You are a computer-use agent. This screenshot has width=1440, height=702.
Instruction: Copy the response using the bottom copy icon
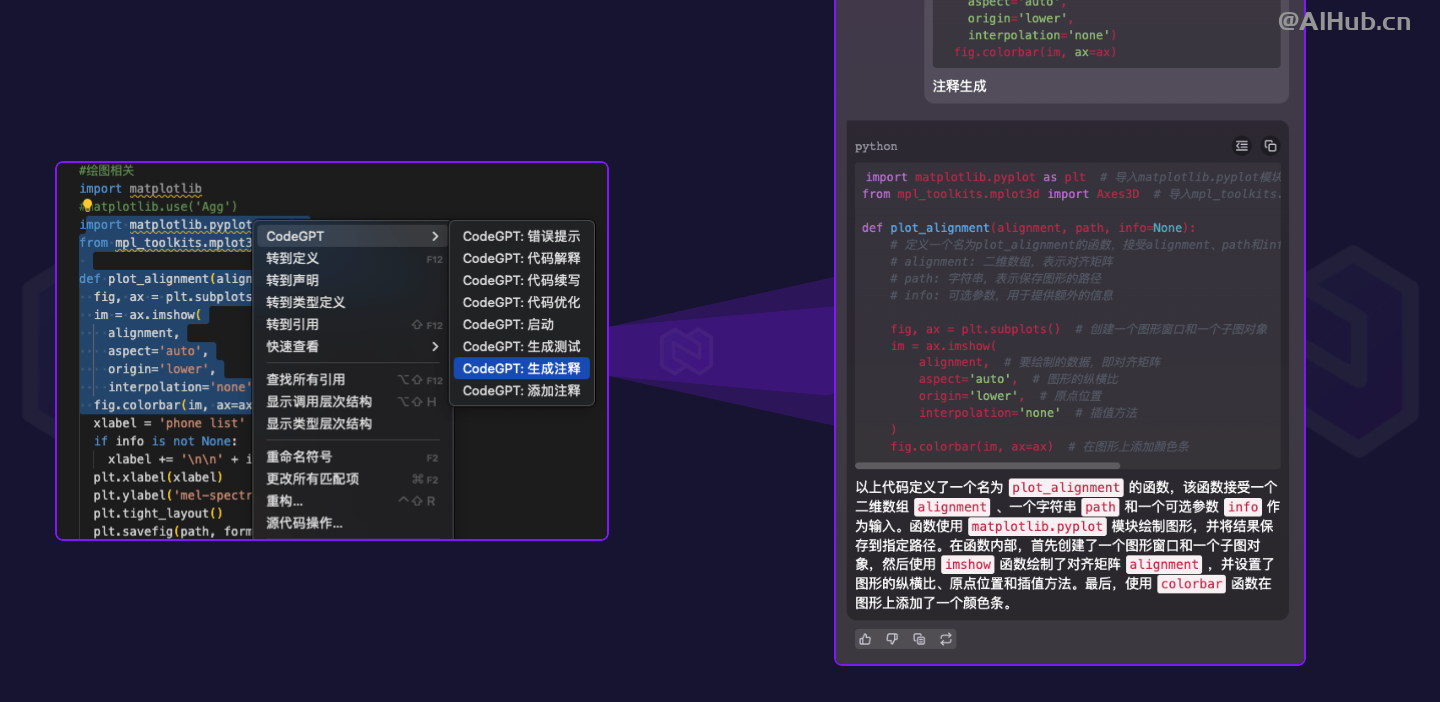[919, 639]
